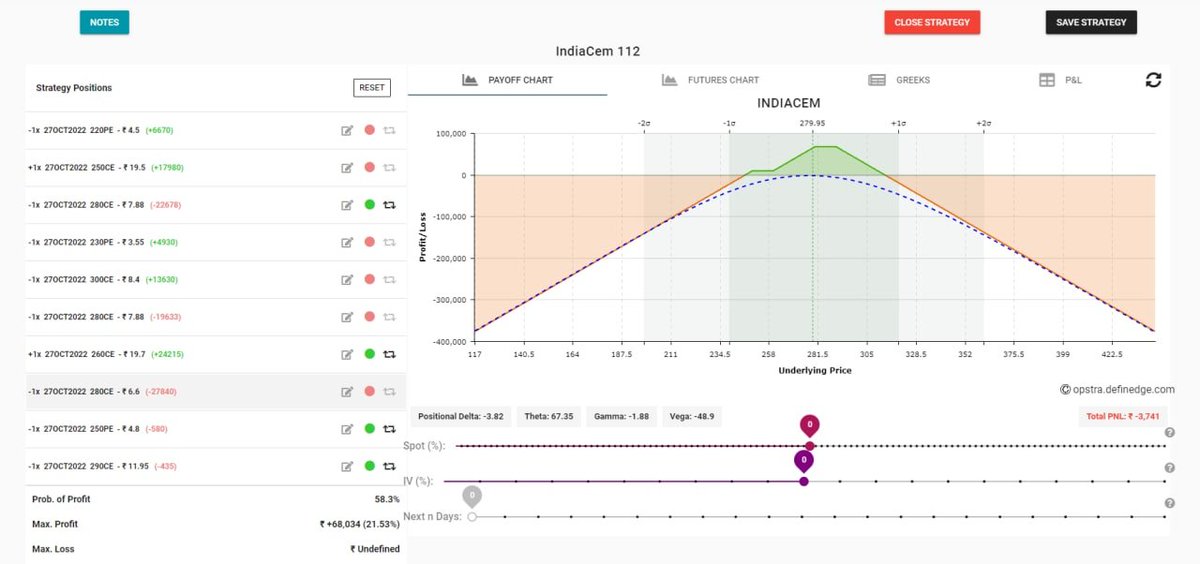Toggle the green circle on 250PE row

tap(369, 429)
